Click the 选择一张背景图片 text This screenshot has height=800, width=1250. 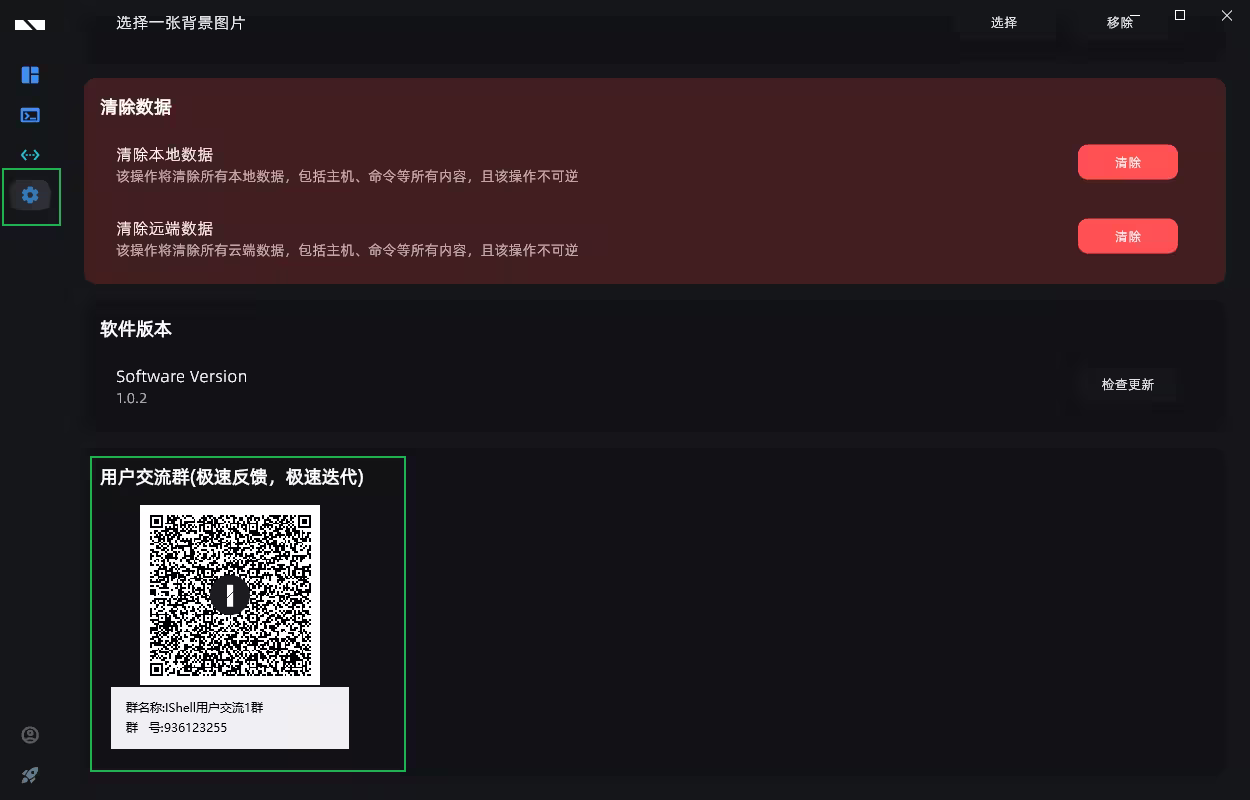[180, 22]
